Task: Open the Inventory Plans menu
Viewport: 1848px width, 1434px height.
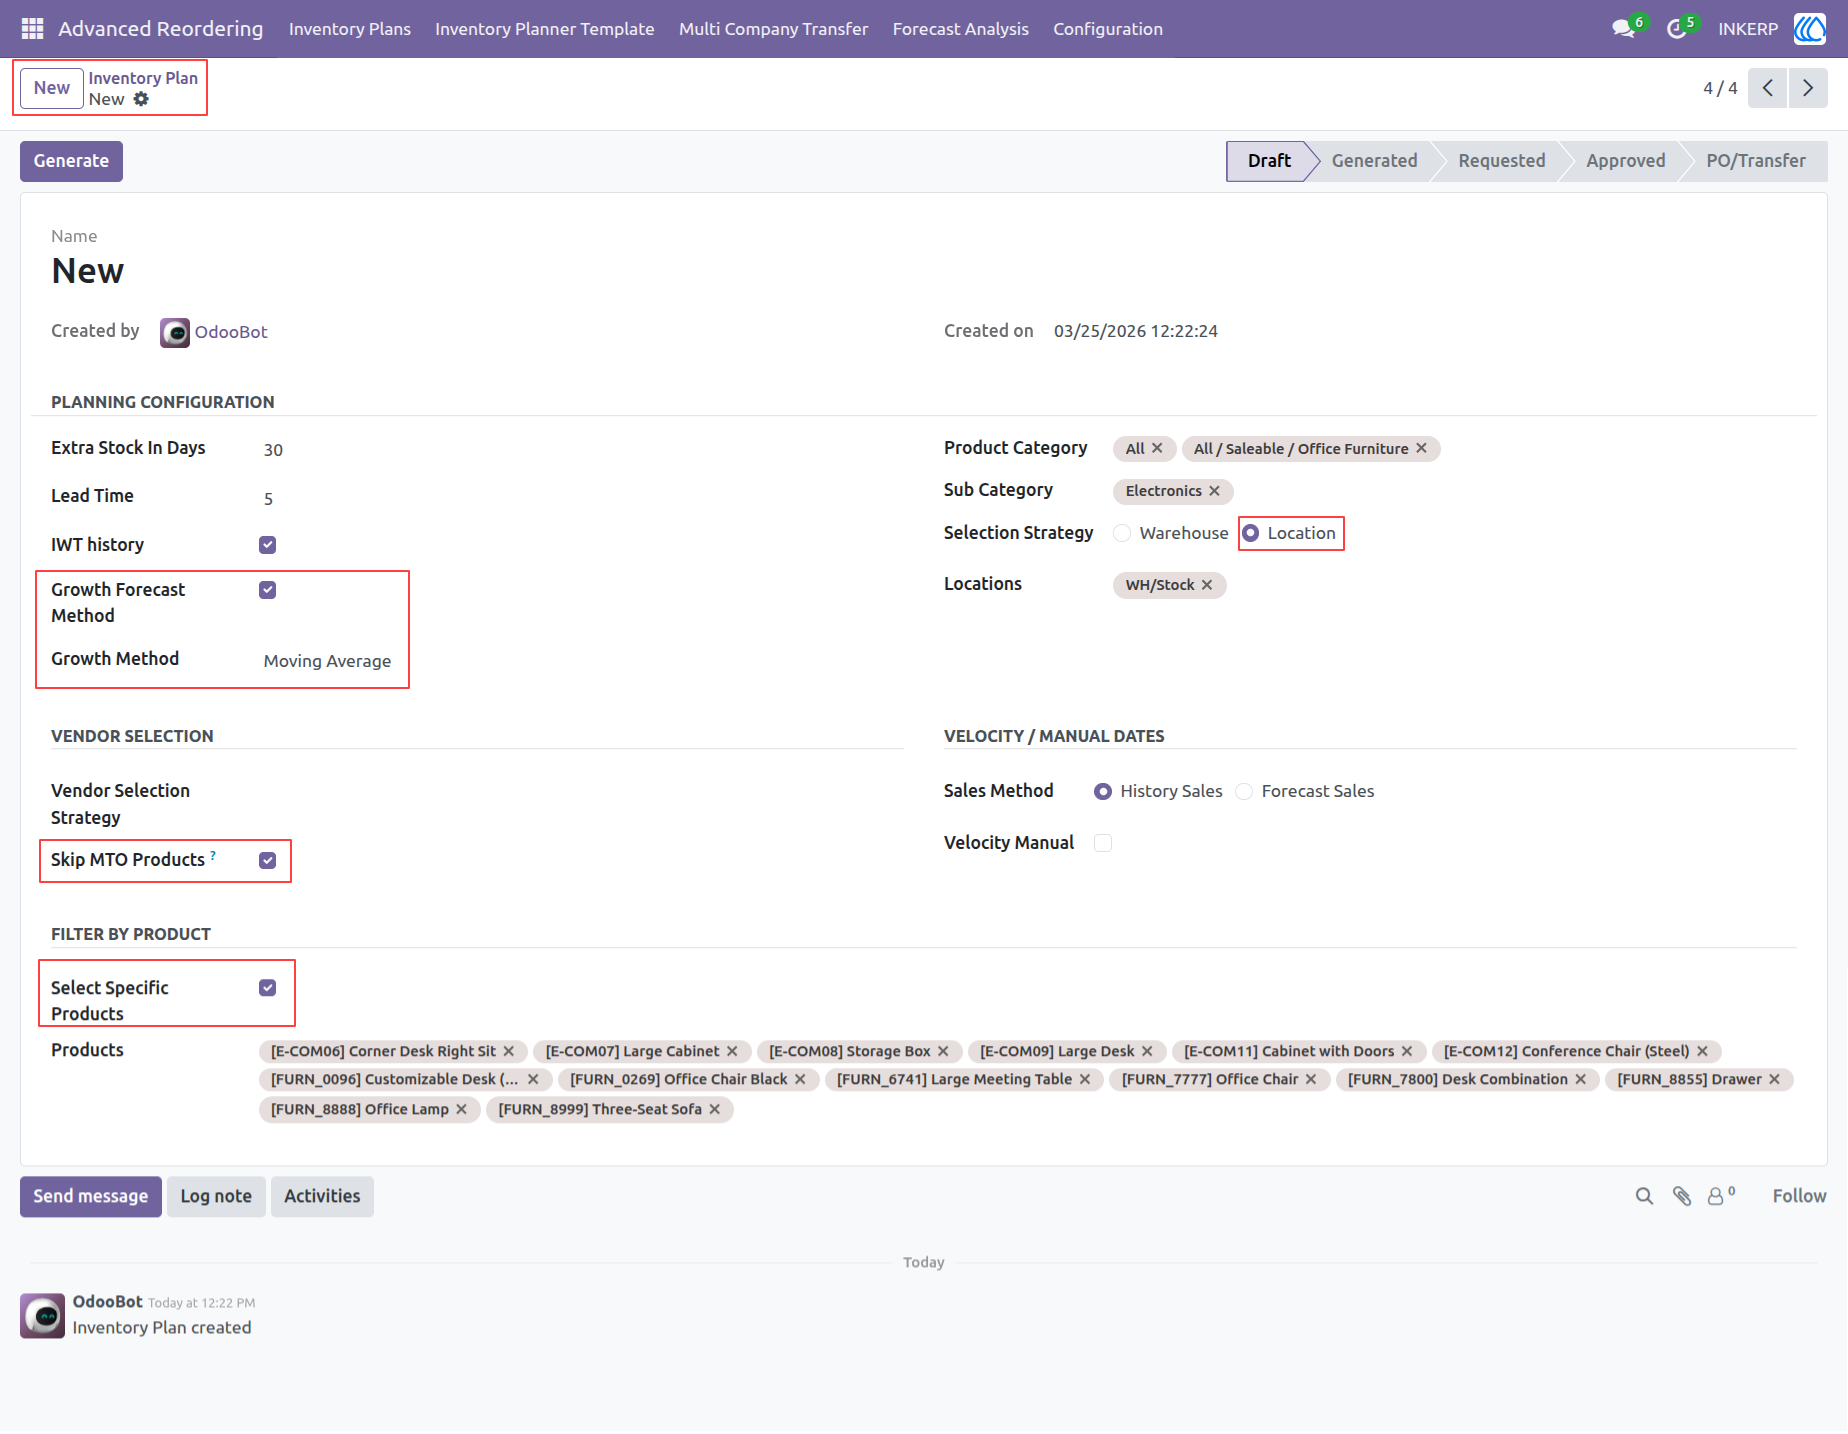Action: click(x=350, y=29)
